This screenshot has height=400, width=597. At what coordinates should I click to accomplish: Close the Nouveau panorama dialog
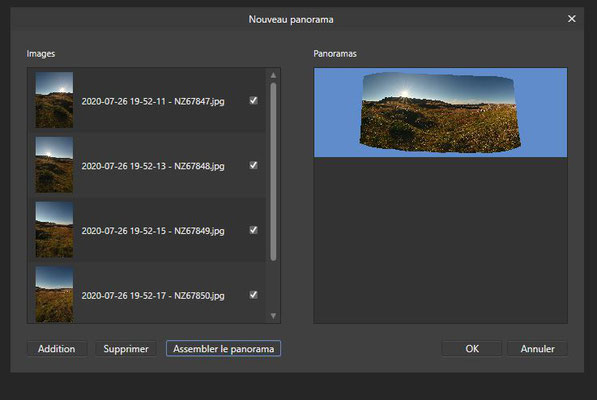(x=571, y=19)
